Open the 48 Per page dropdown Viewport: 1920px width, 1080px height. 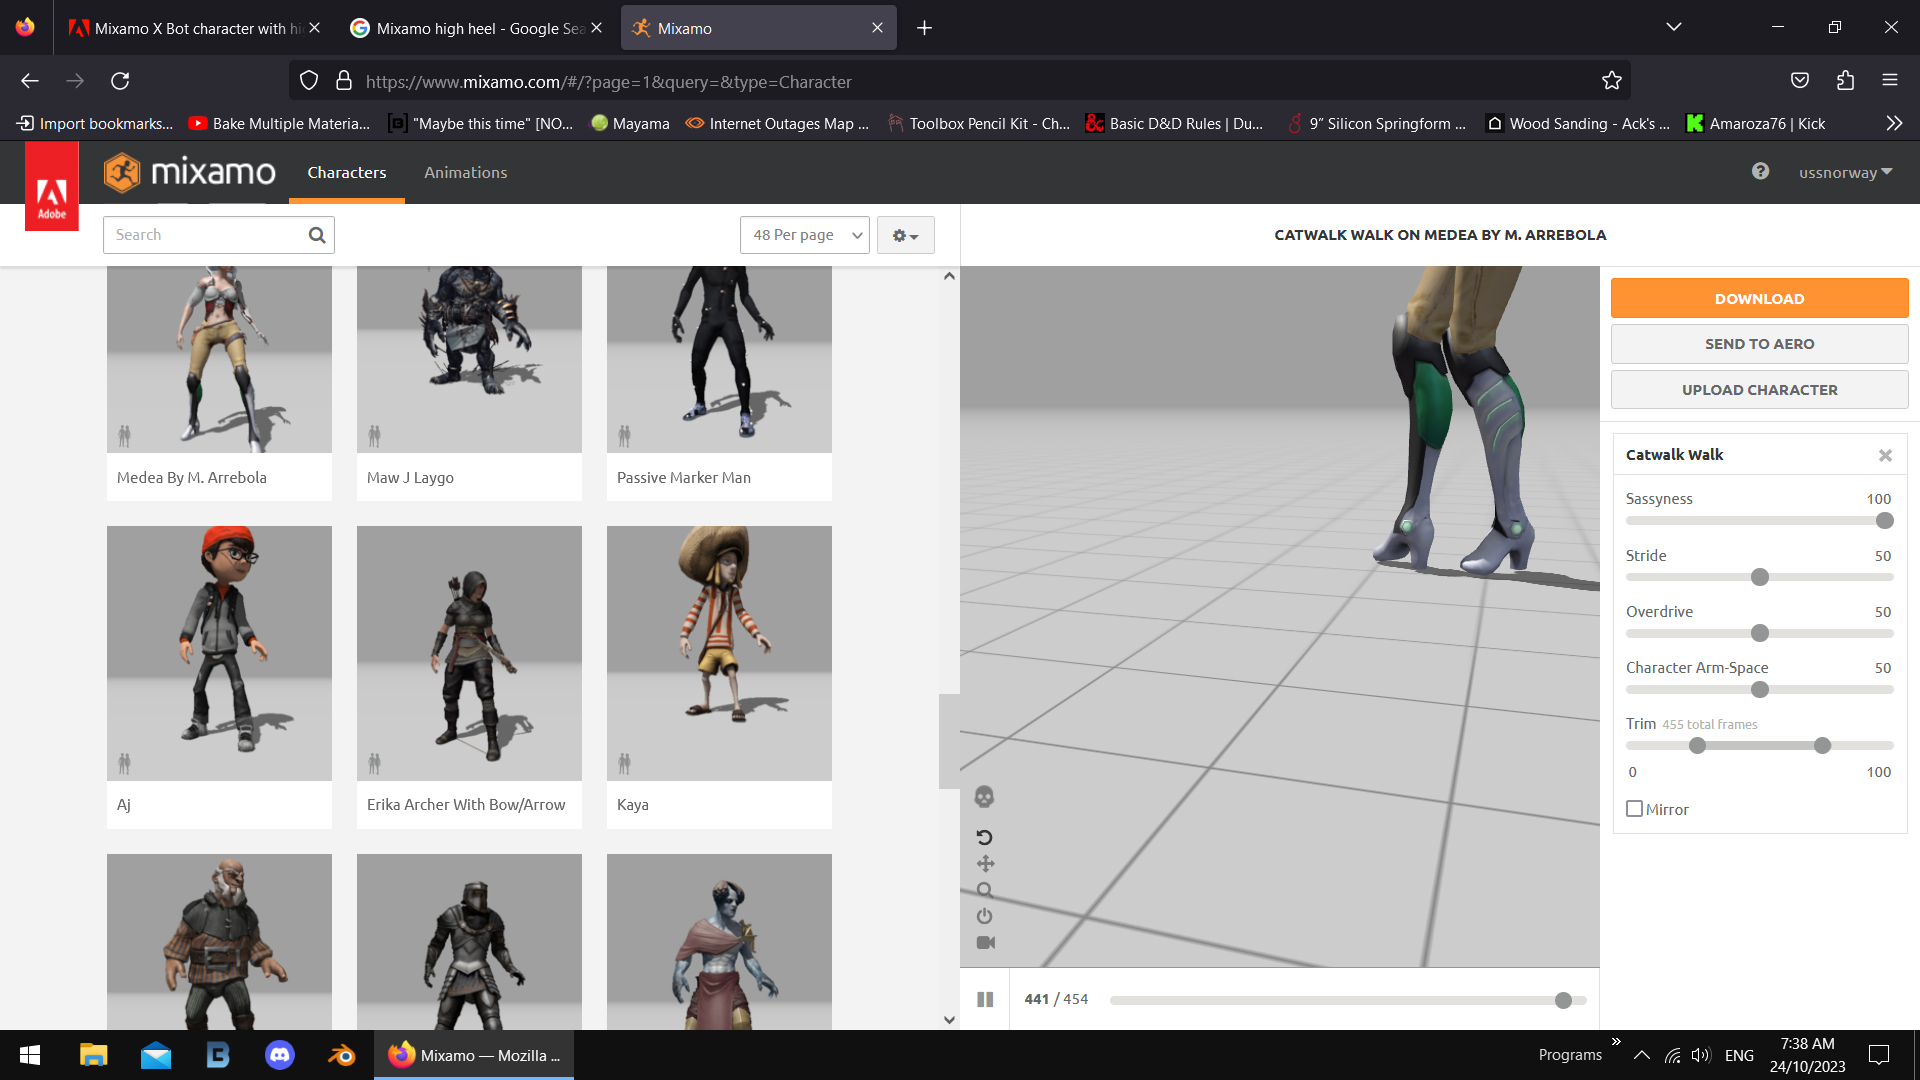(x=804, y=235)
